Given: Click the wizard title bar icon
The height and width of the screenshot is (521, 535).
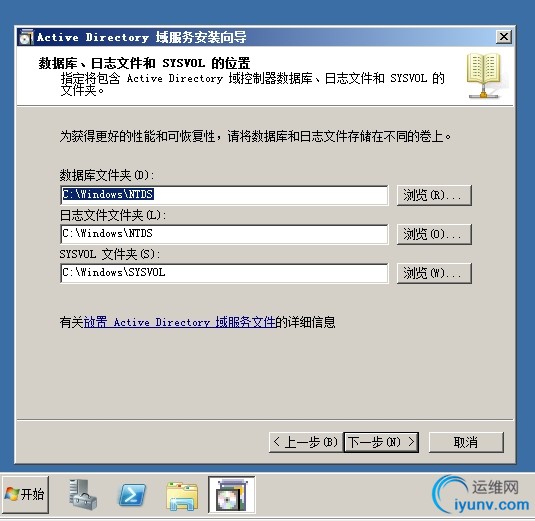Looking at the screenshot, I should (x=26, y=37).
